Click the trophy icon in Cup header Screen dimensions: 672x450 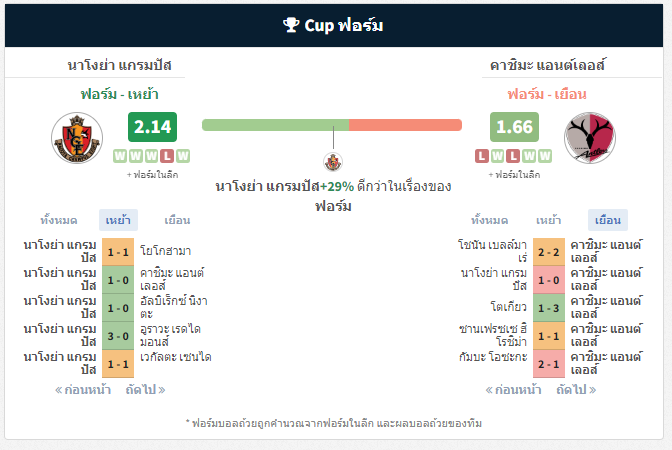291,25
